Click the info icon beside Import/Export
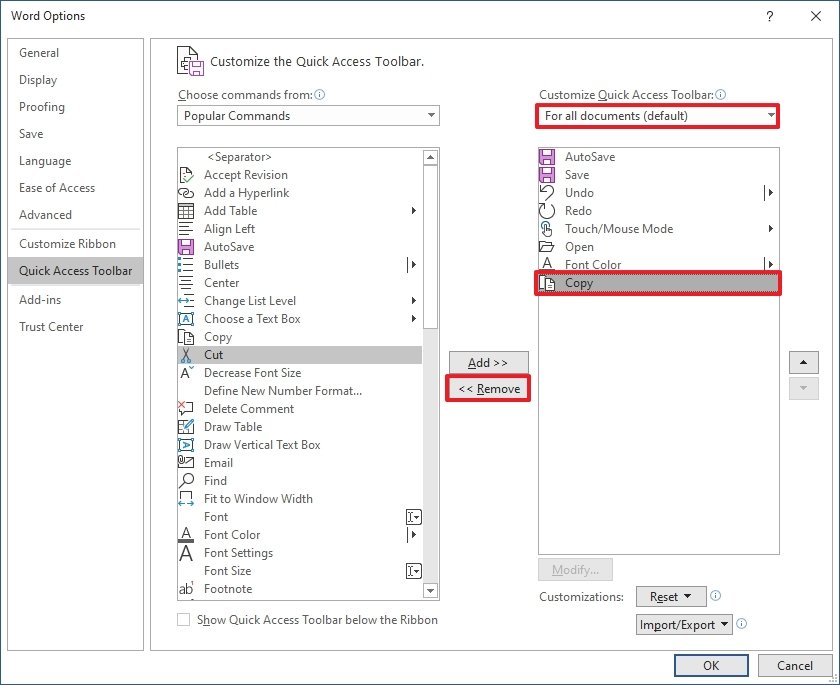Screen dimensions: 840x685 741,623
